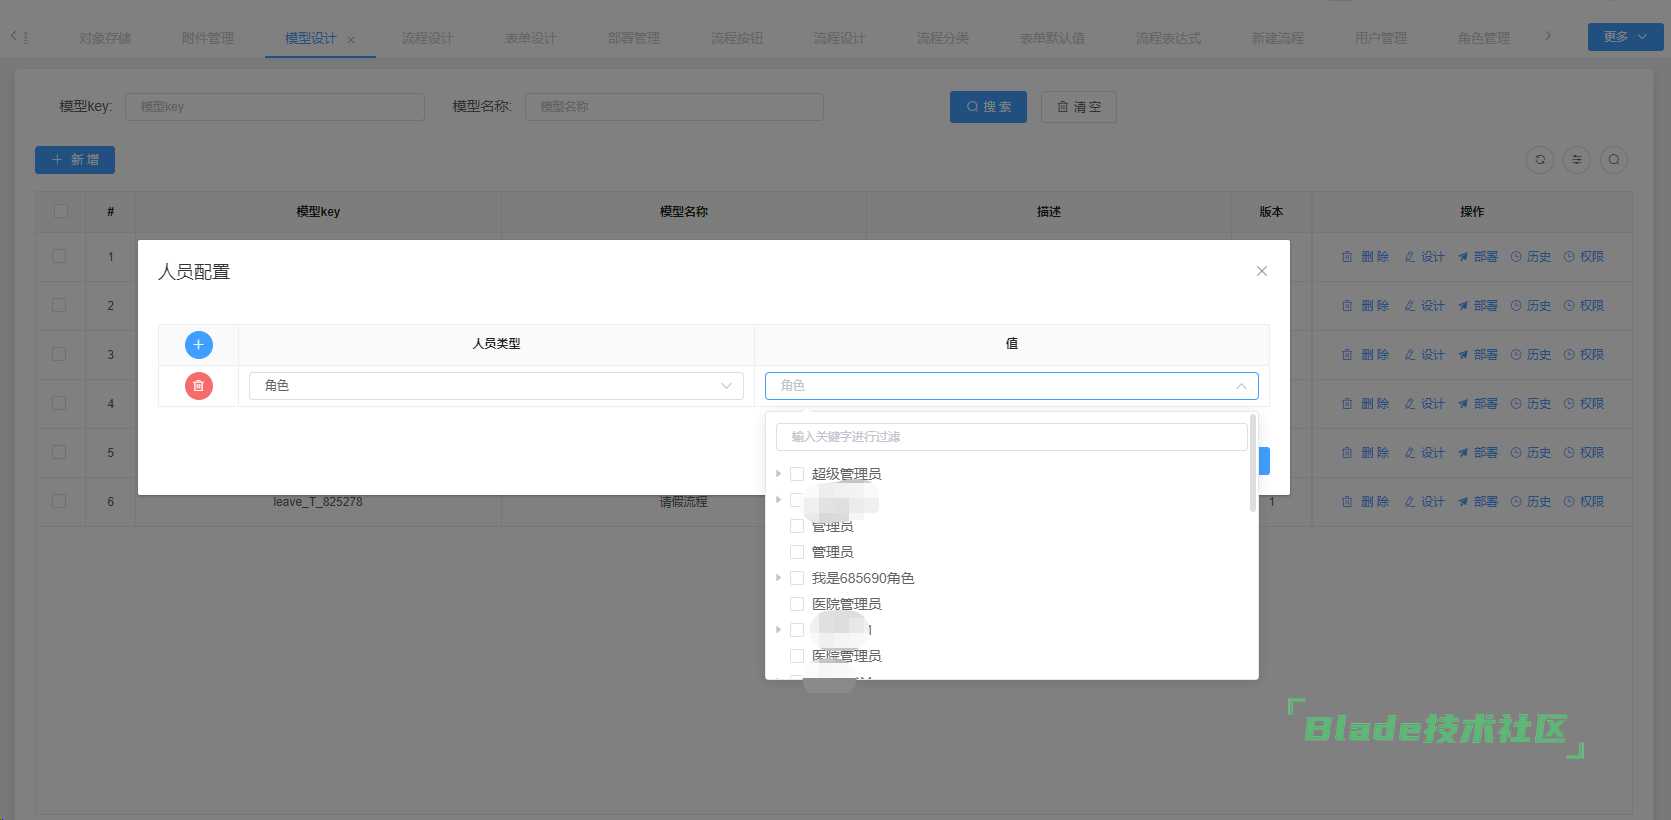The width and height of the screenshot is (1671, 820).
Task: Click the round search toggle icon
Action: point(1614,160)
